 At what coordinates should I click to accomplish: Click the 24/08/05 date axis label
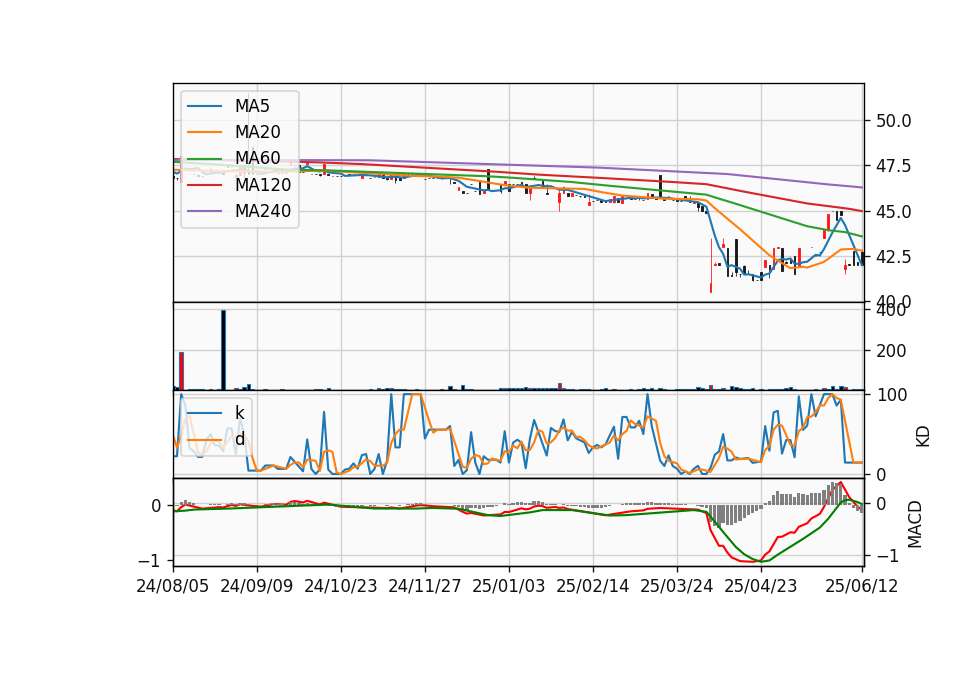(x=173, y=586)
